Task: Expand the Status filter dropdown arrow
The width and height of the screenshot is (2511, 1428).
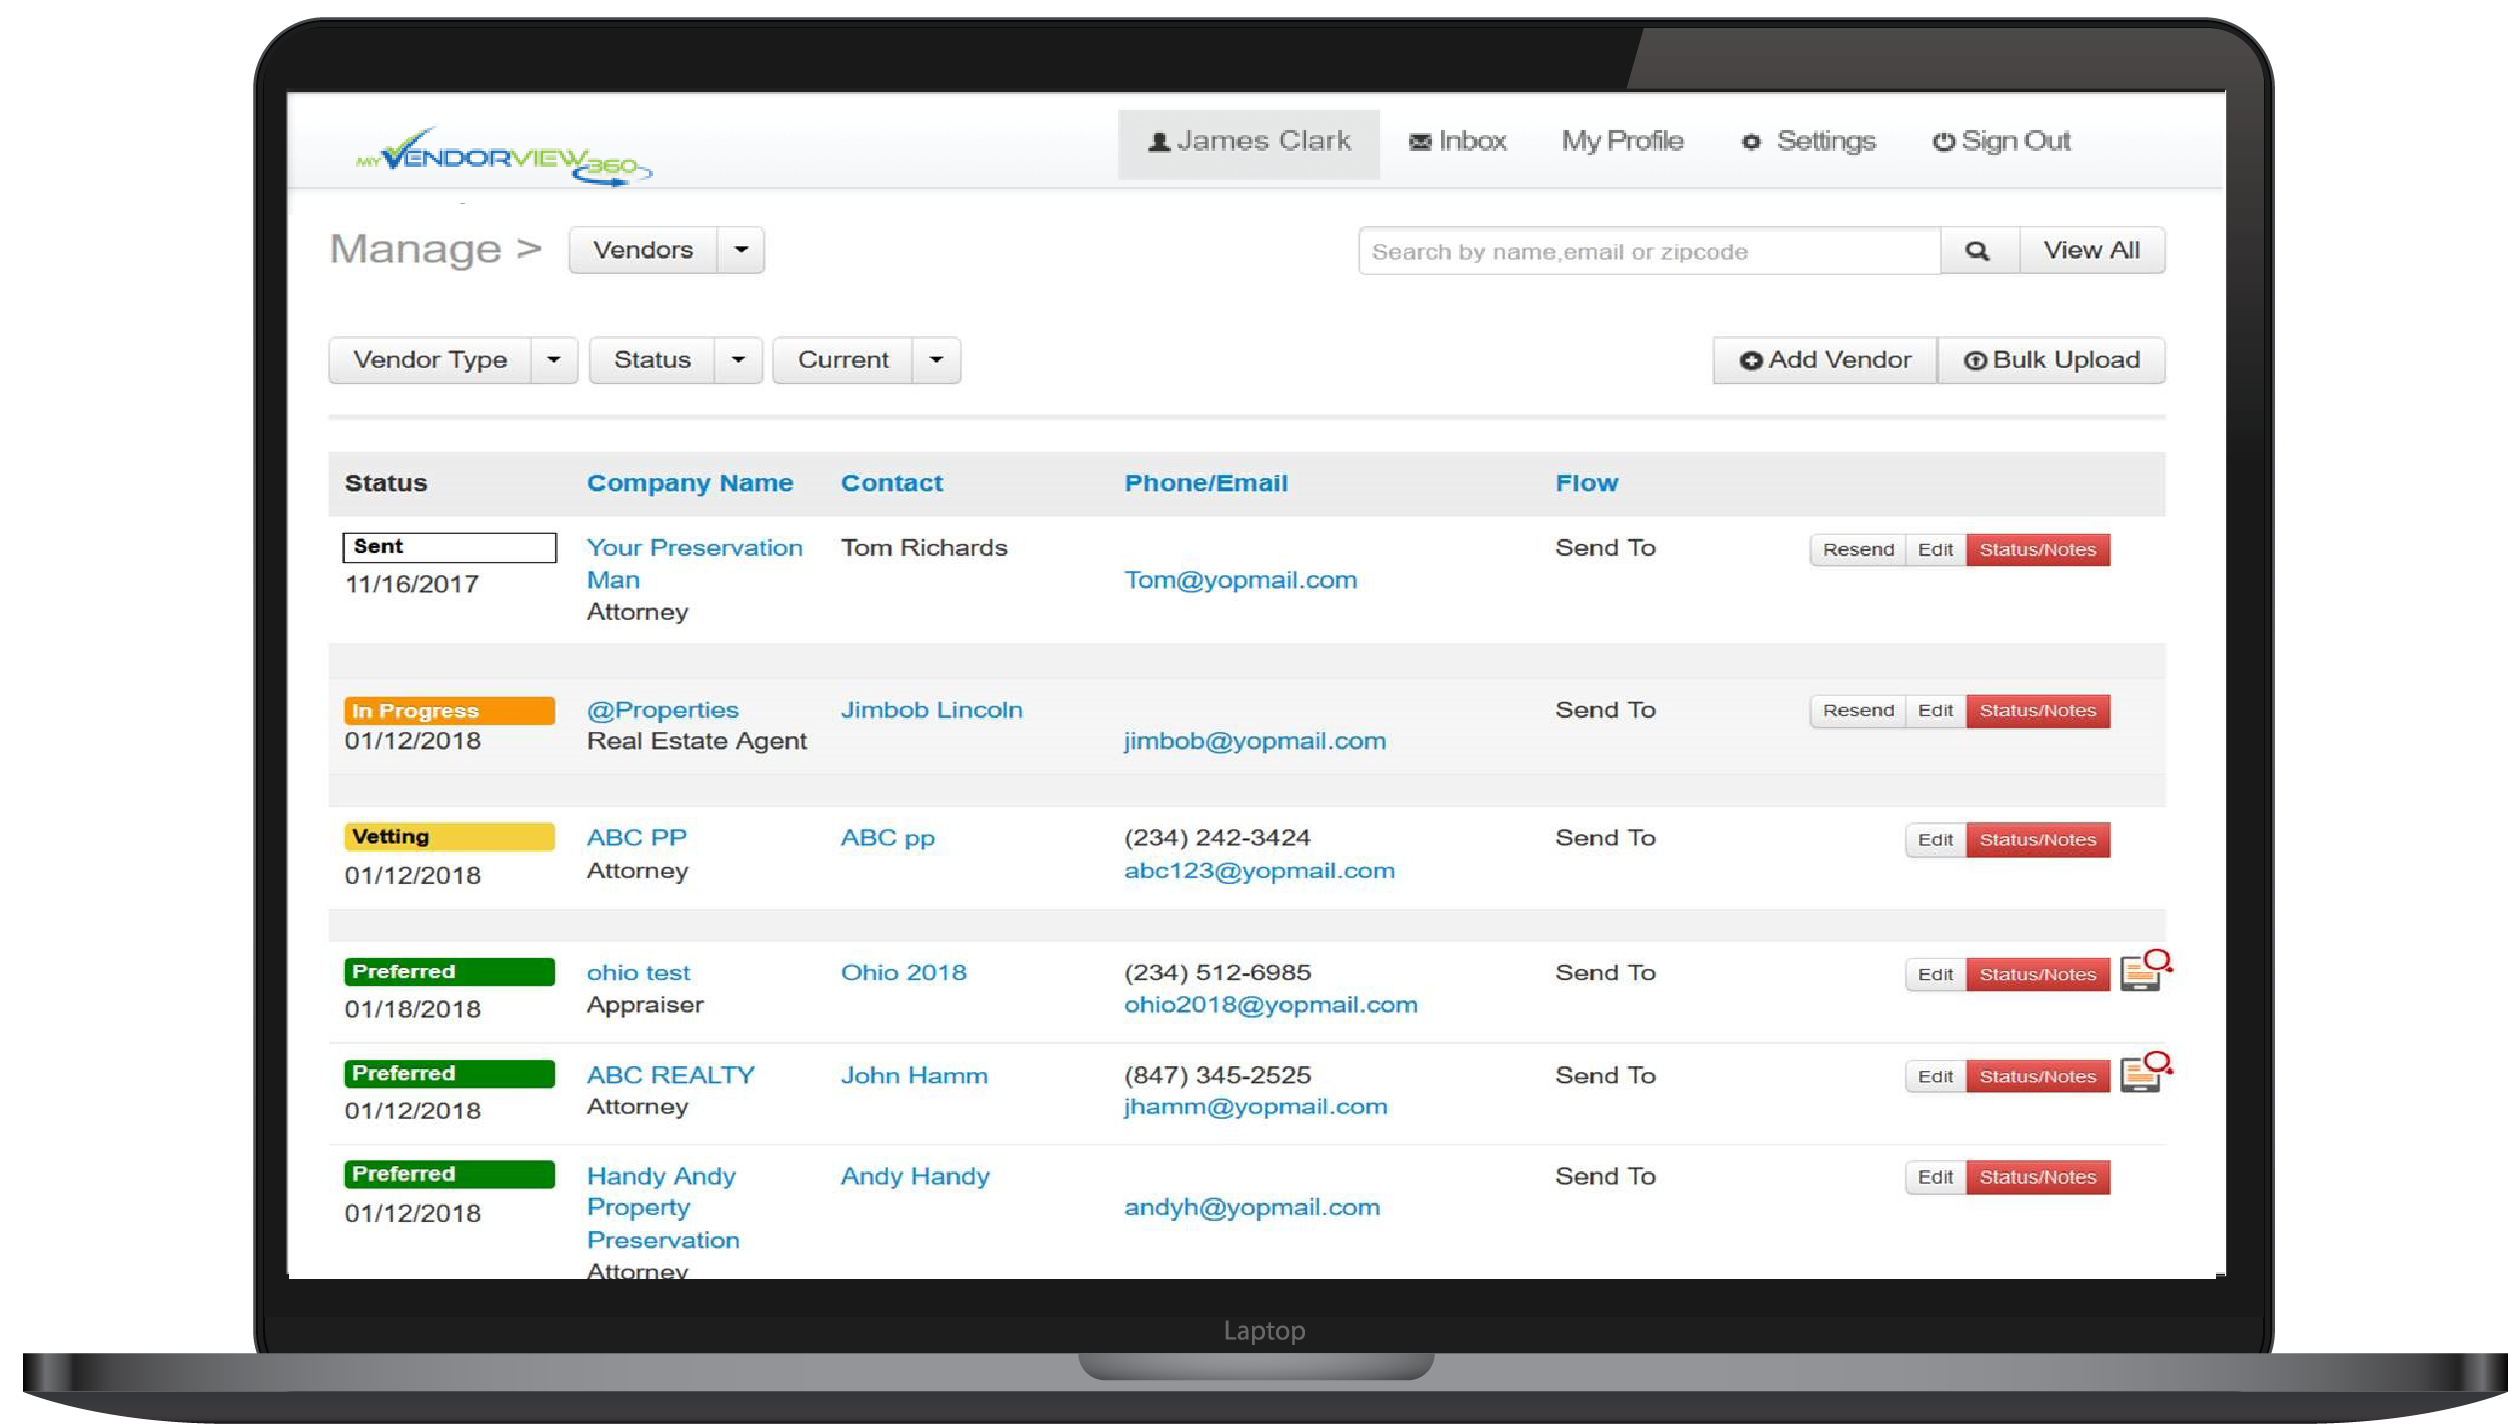Action: pyautogui.click(x=738, y=360)
